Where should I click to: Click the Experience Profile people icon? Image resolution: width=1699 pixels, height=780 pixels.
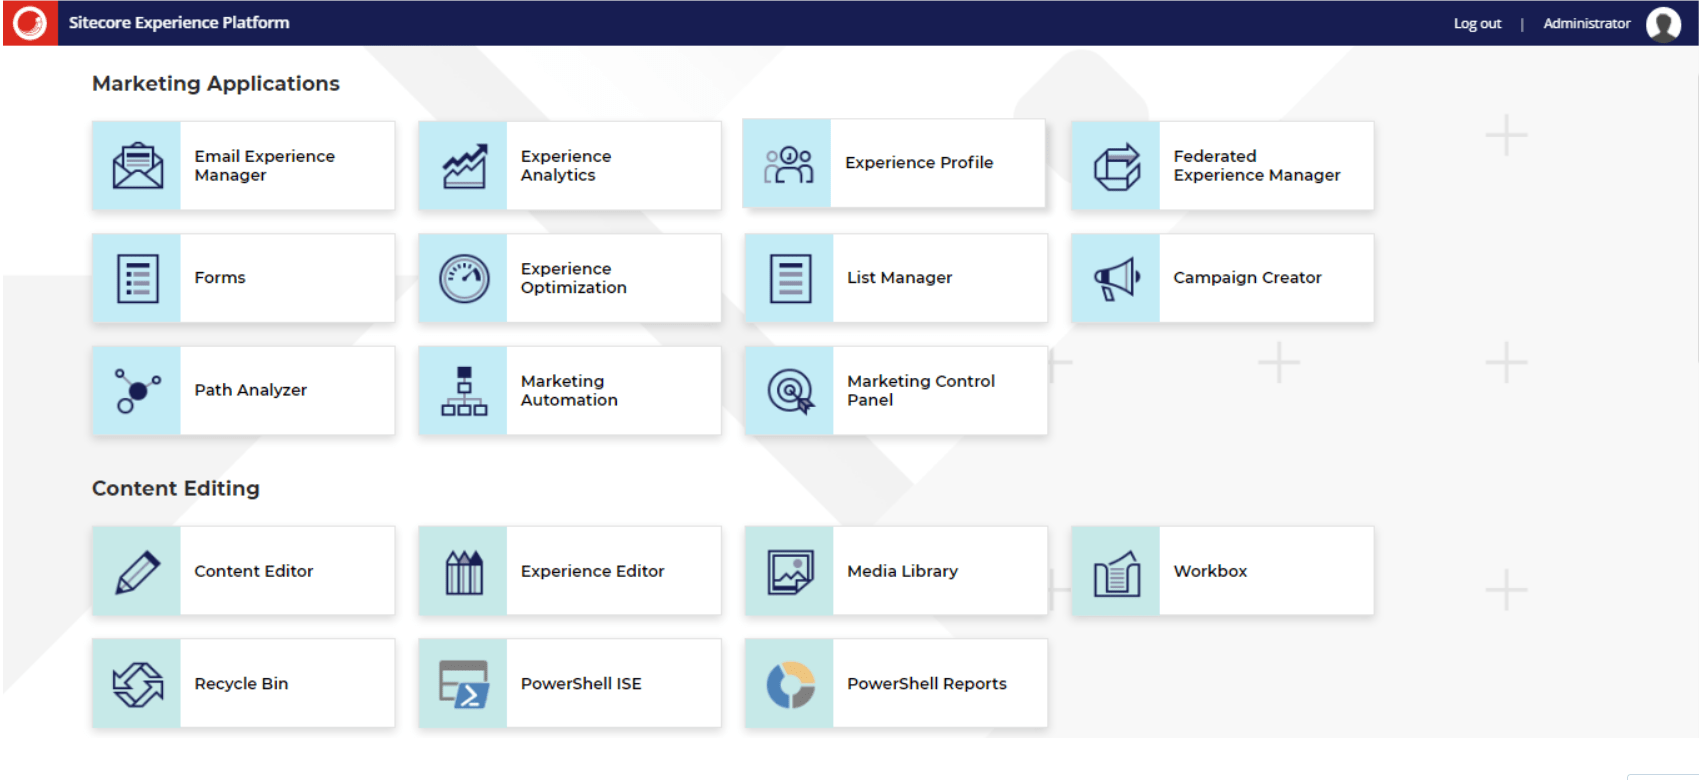[788, 164]
